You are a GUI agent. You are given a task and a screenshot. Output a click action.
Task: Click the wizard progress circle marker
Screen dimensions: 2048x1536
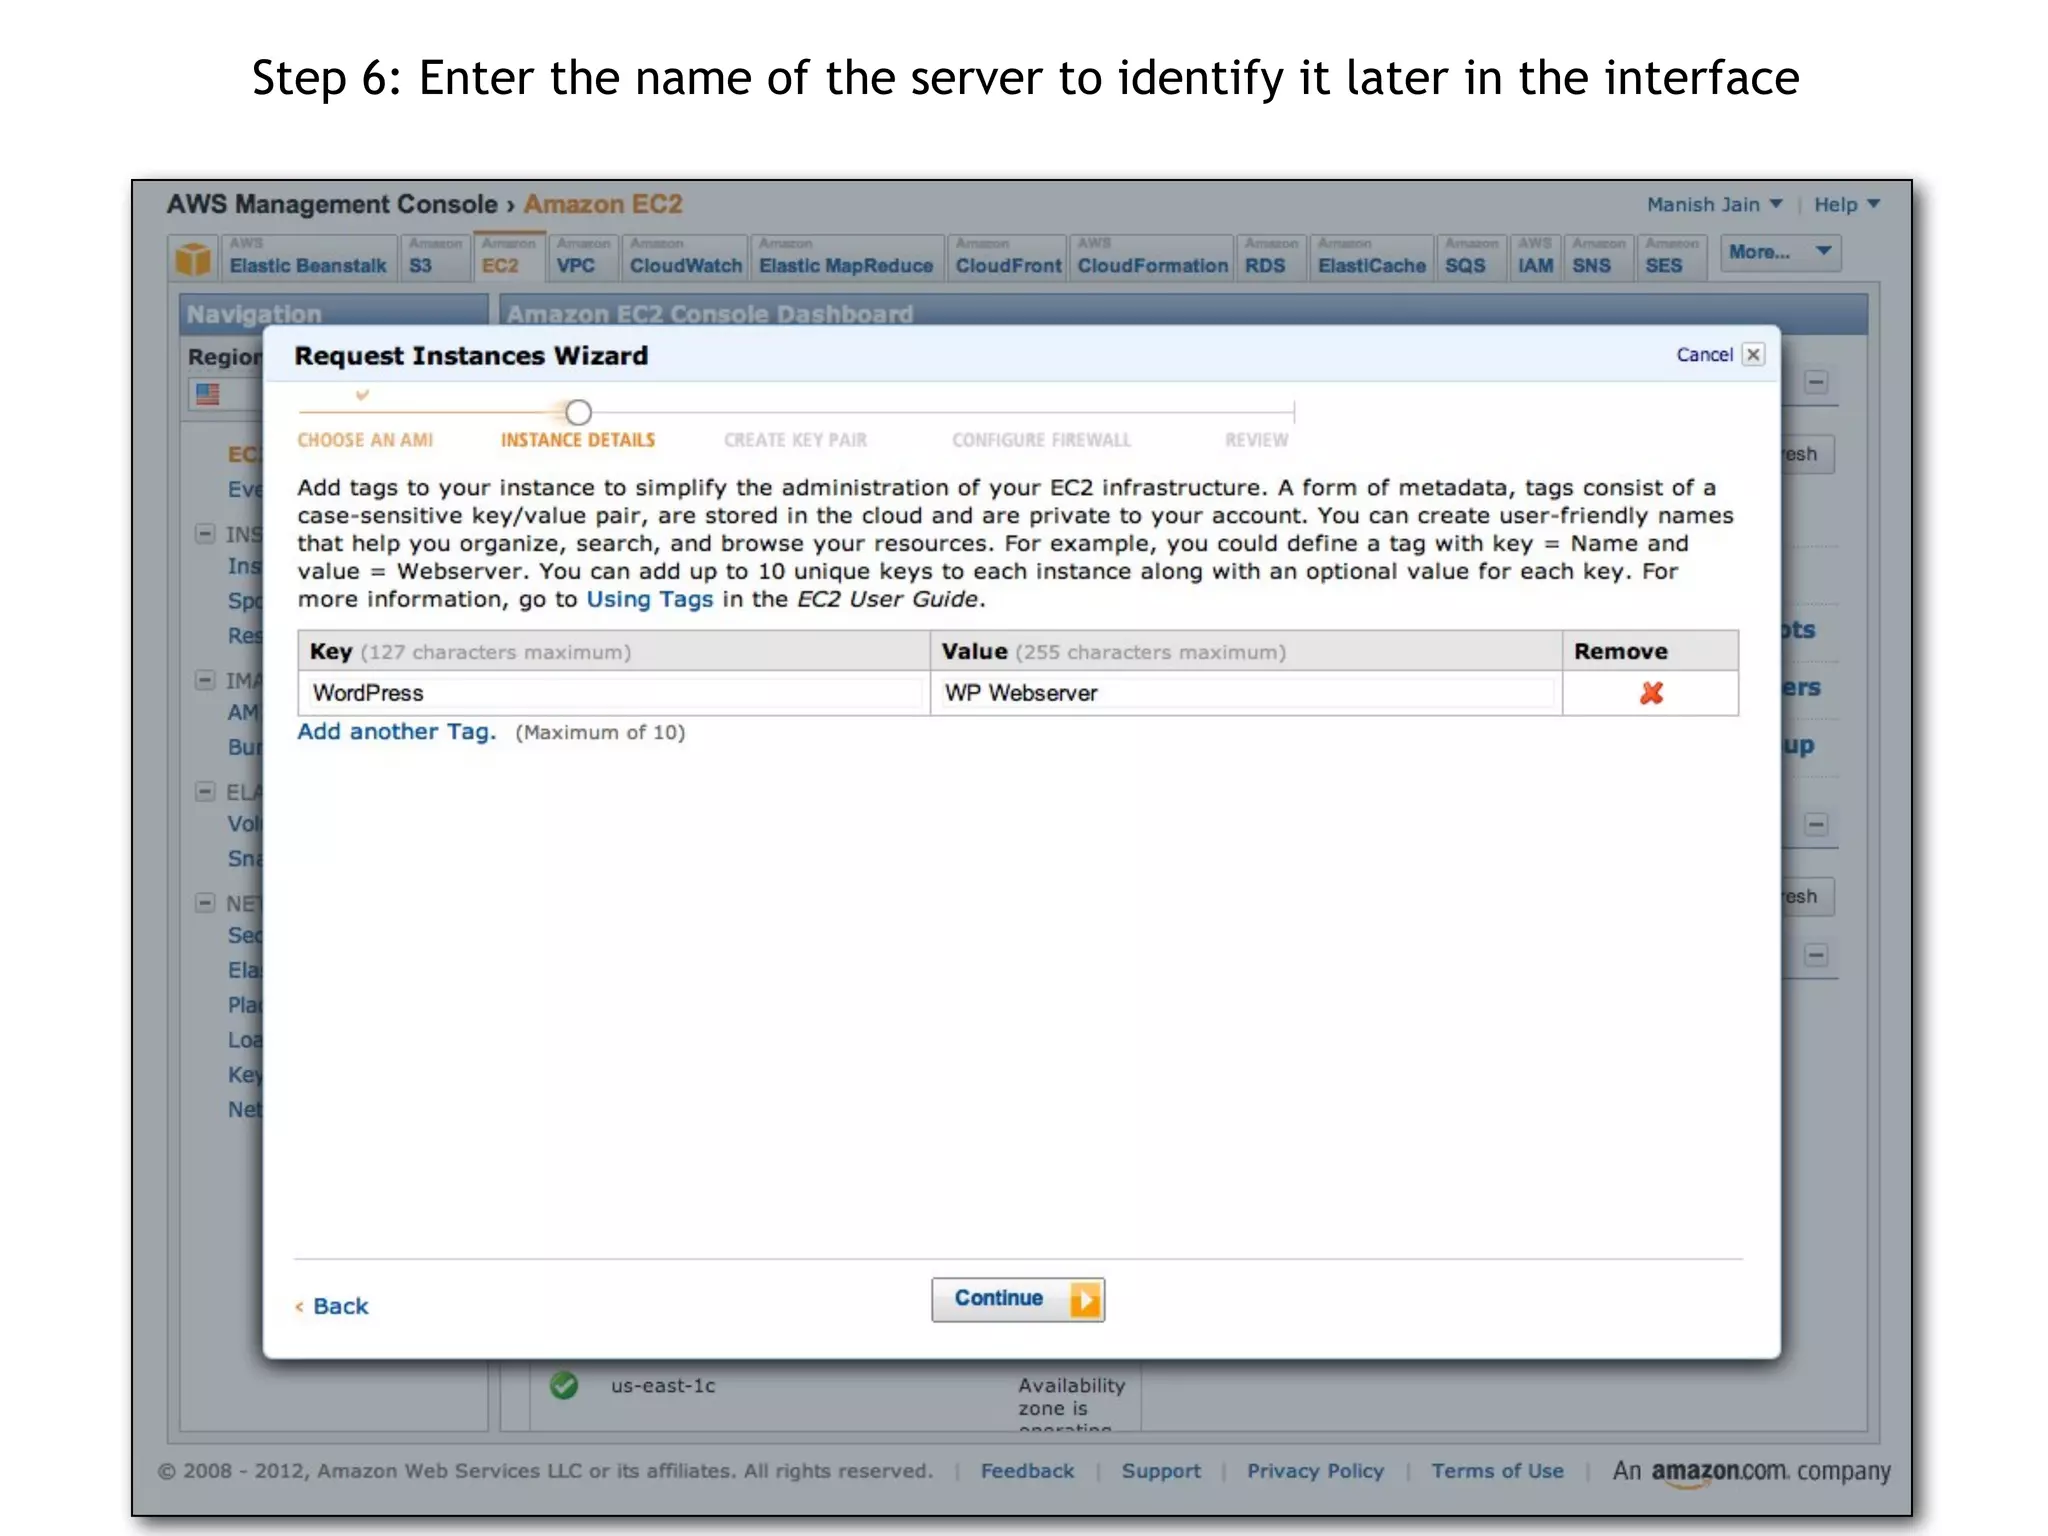tap(578, 412)
